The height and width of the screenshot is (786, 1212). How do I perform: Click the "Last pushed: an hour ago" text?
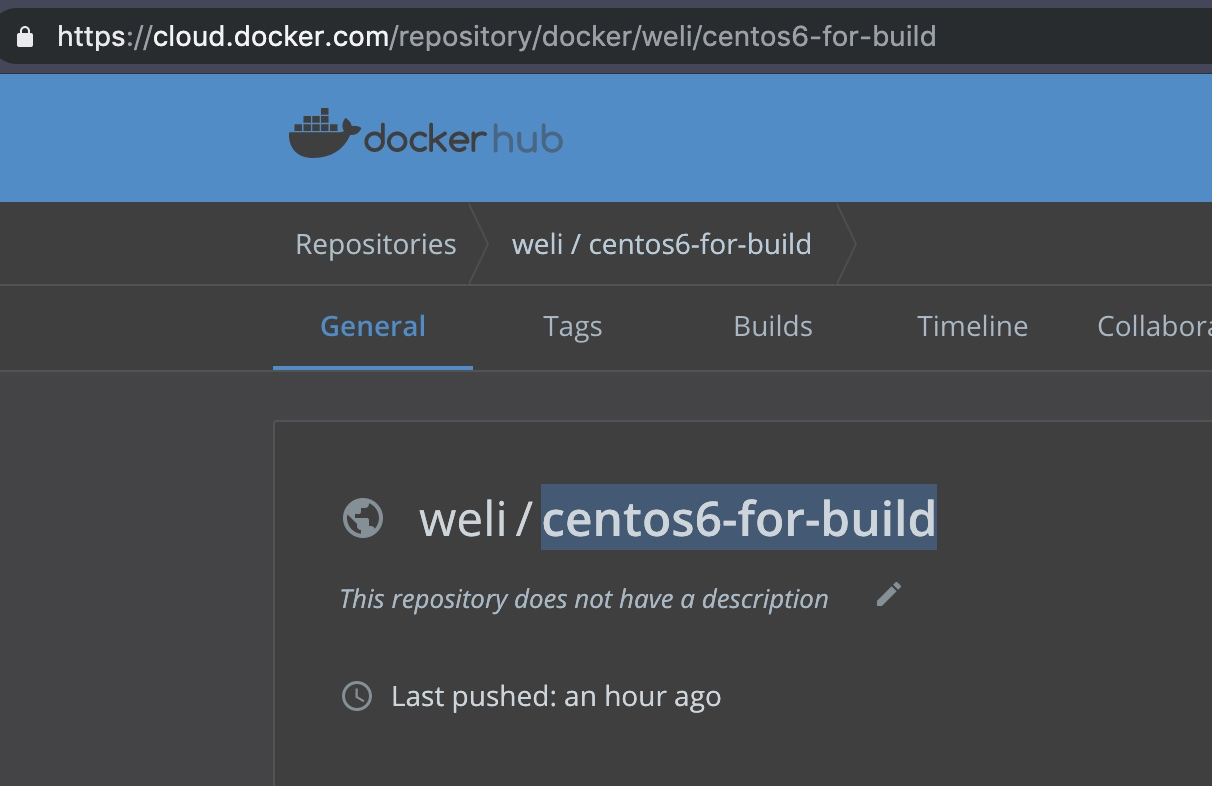(556, 696)
